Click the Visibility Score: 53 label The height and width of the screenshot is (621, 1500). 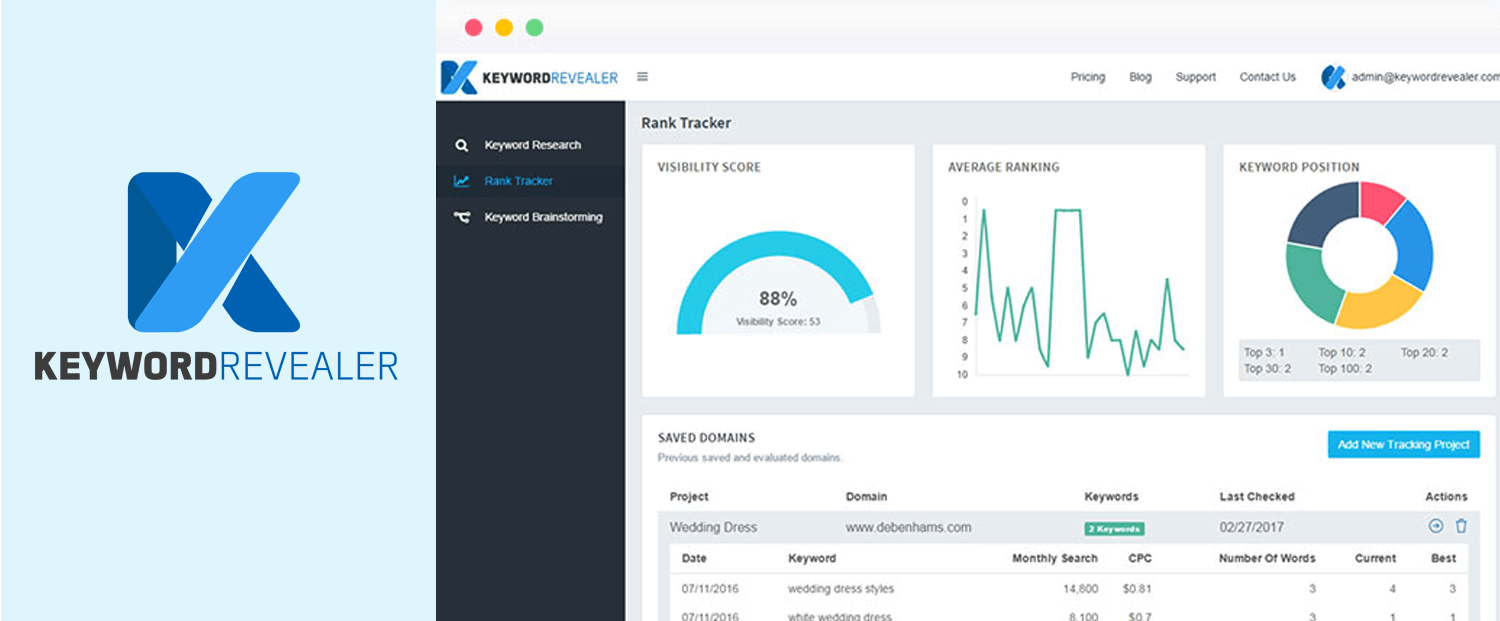[x=778, y=322]
